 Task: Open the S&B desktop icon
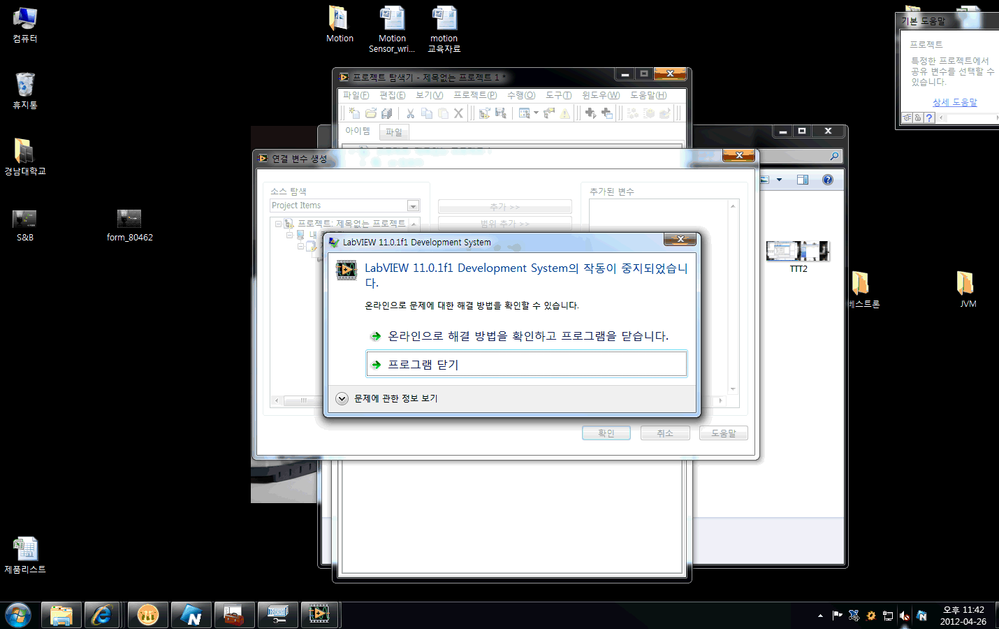(25, 225)
